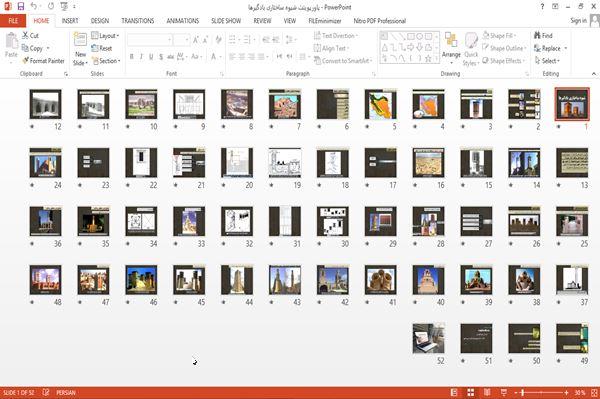Image resolution: width=600 pixels, height=399 pixels.
Task: Open the TRANSITIONS ribbon tab
Action: [x=138, y=21]
